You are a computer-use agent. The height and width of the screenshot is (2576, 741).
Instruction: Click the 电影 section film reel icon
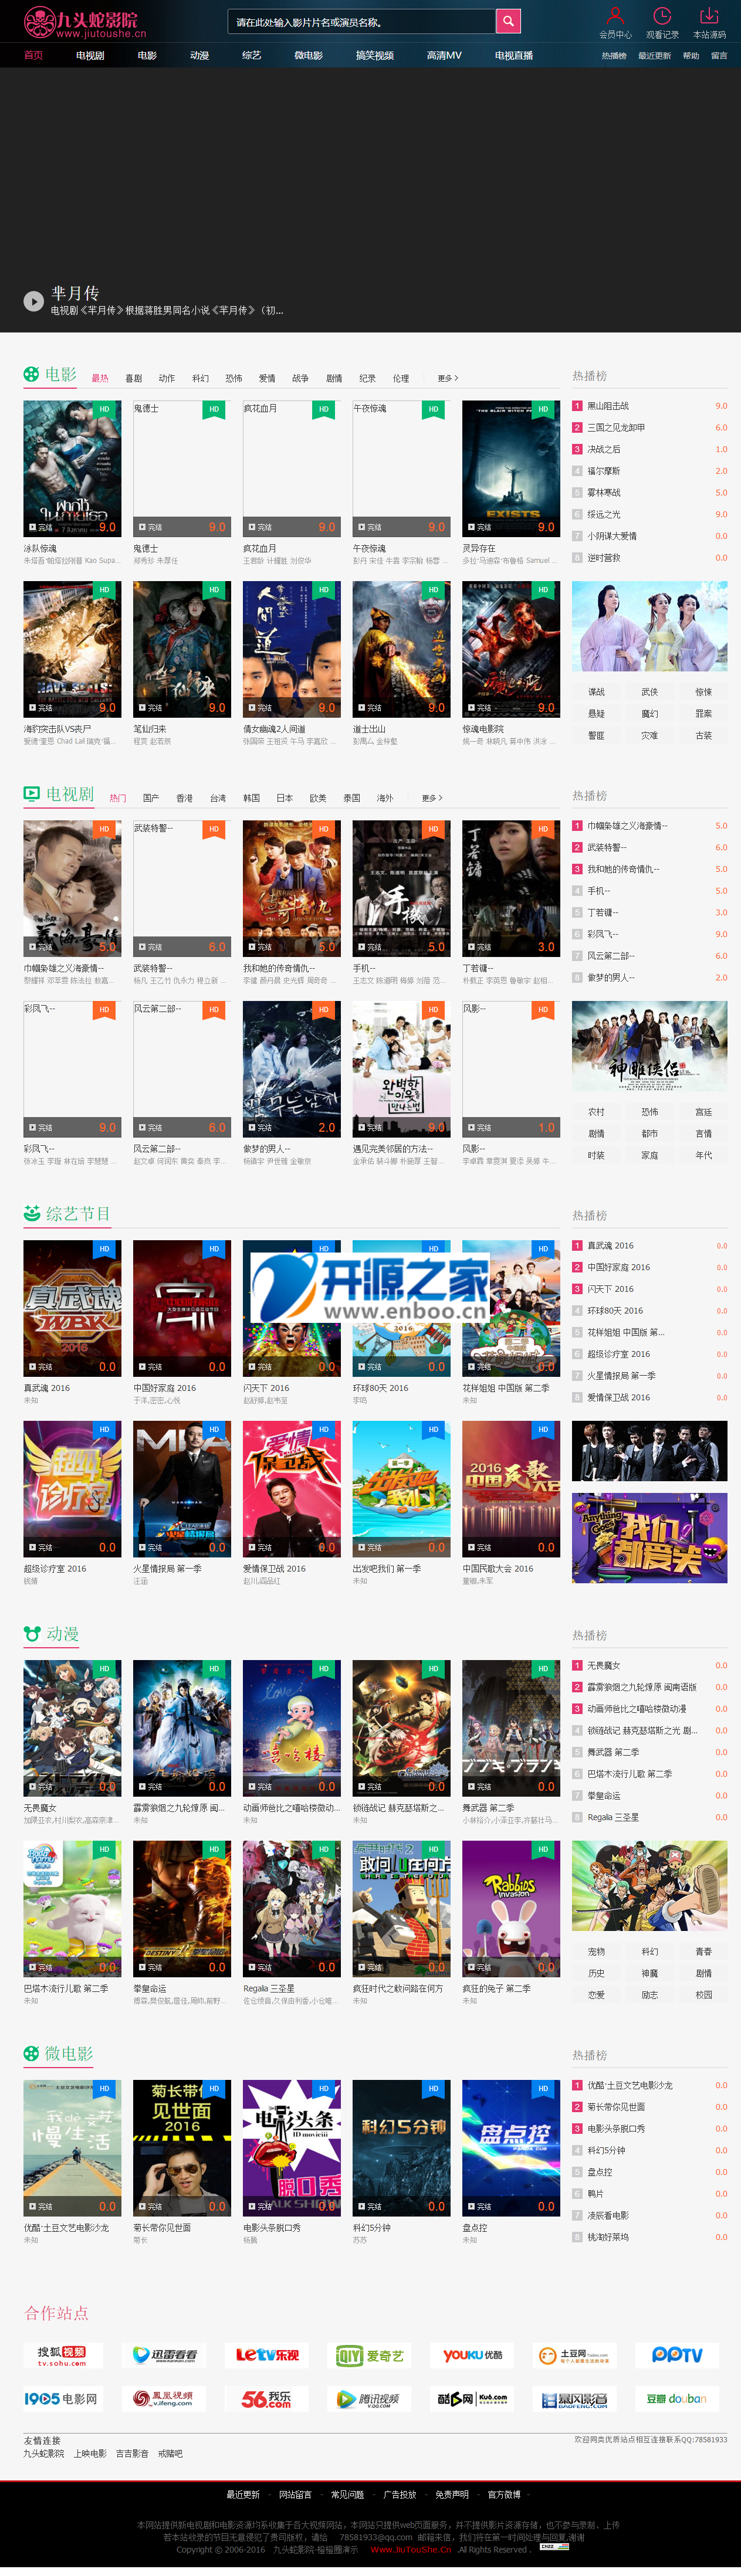point(32,375)
